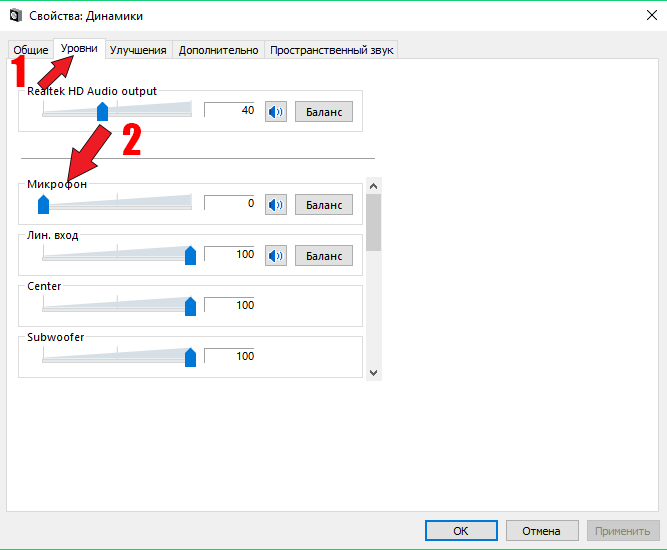The height and width of the screenshot is (550, 667).
Task: Confirm with the OK button
Action: [460, 530]
